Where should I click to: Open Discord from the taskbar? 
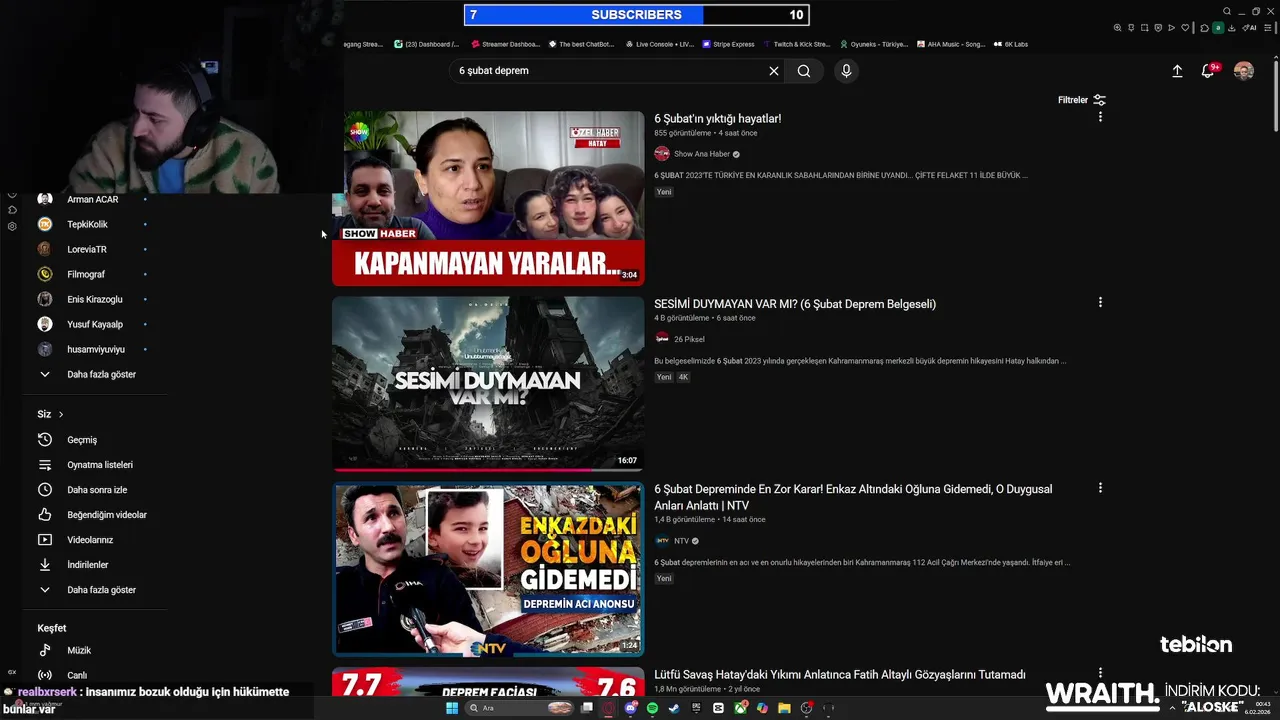pyautogui.click(x=631, y=708)
